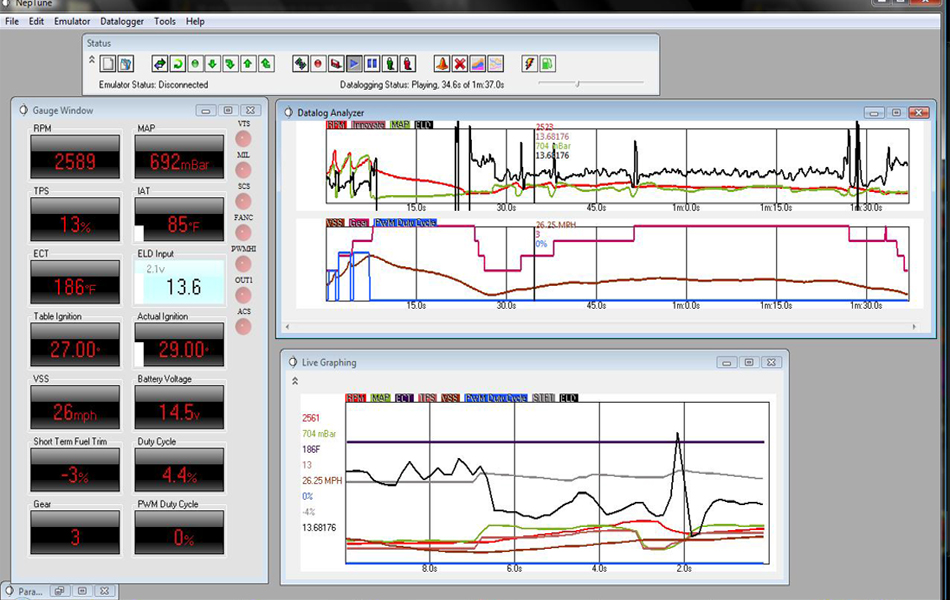Viewport: 950px width, 600px height.
Task: Click the red figure icon in Status toolbar
Action: (408, 64)
